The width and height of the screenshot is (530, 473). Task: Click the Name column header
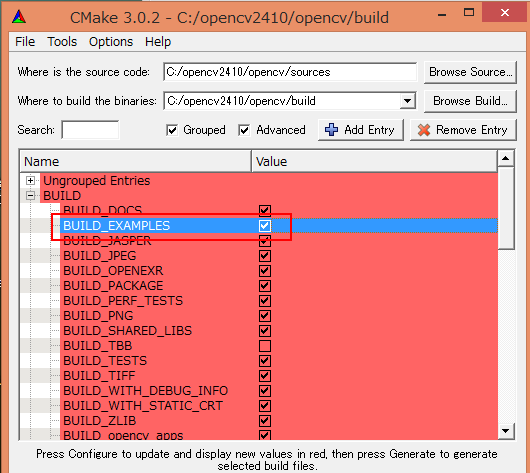click(x=136, y=162)
